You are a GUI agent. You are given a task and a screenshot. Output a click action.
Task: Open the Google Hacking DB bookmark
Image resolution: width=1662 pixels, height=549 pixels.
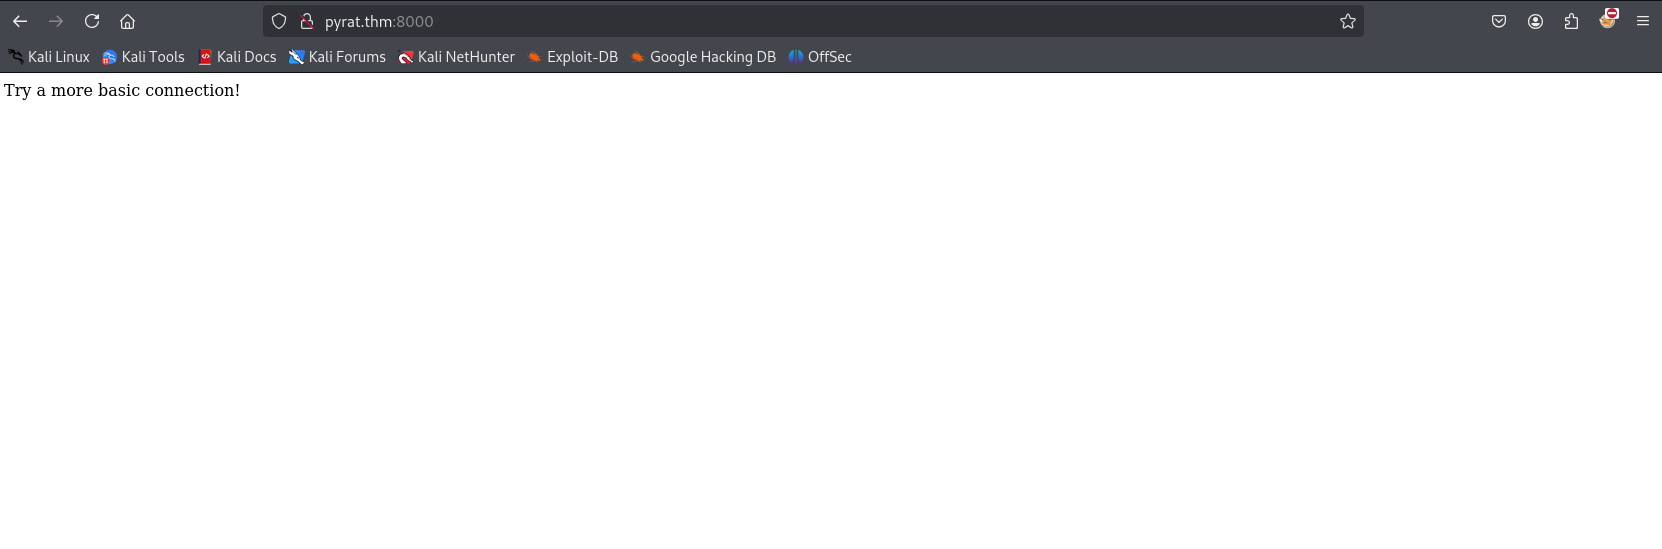point(703,57)
